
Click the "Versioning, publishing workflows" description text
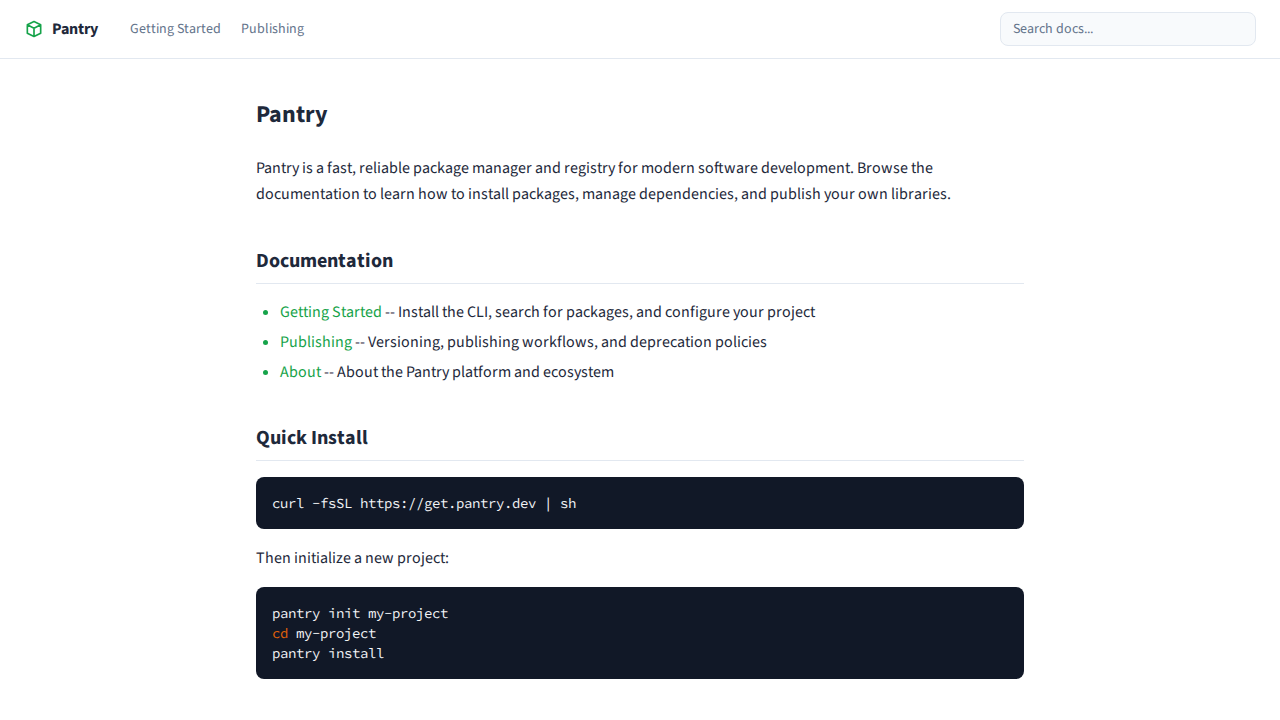567,342
